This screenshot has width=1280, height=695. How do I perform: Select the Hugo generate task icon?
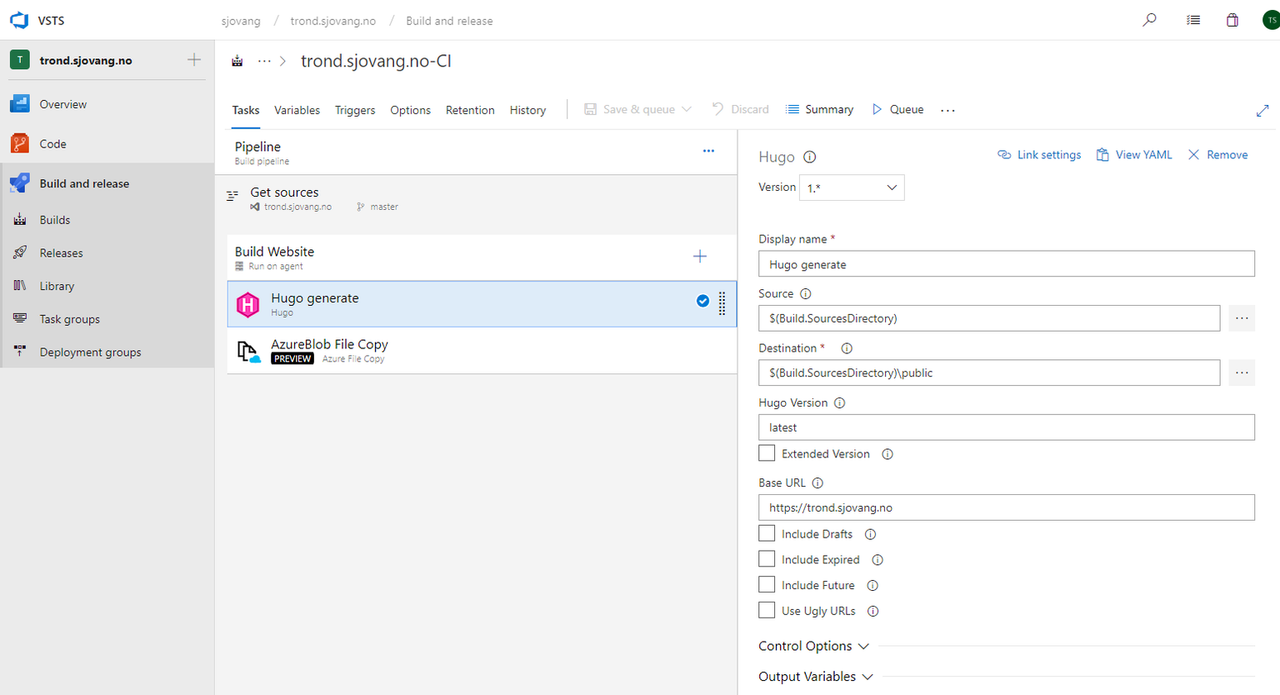(247, 304)
